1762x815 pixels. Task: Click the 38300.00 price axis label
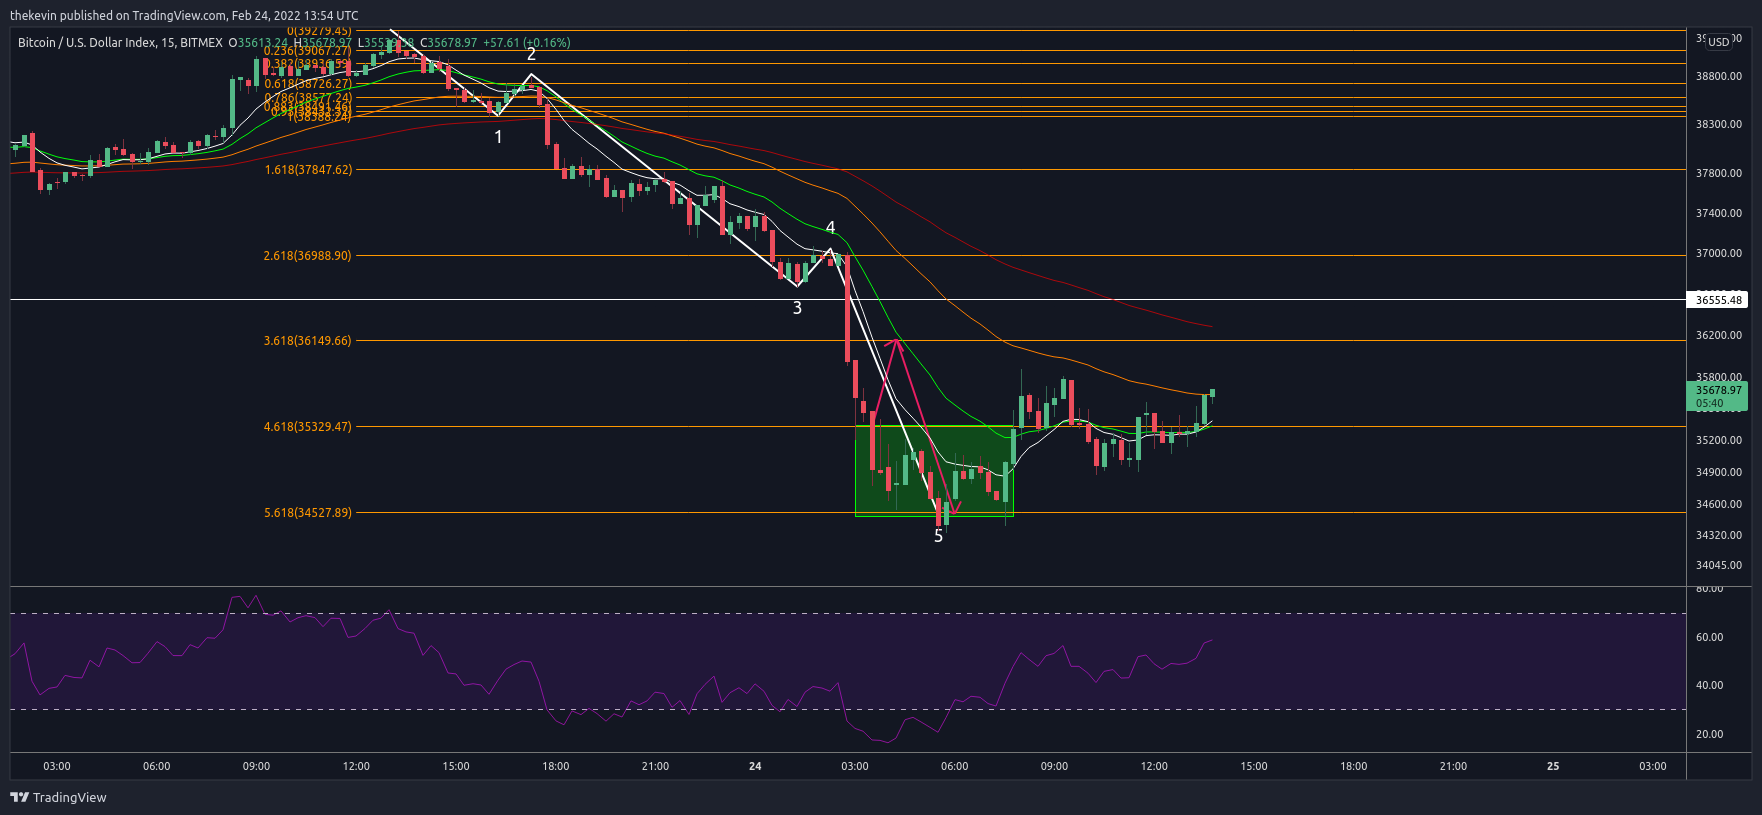1718,124
